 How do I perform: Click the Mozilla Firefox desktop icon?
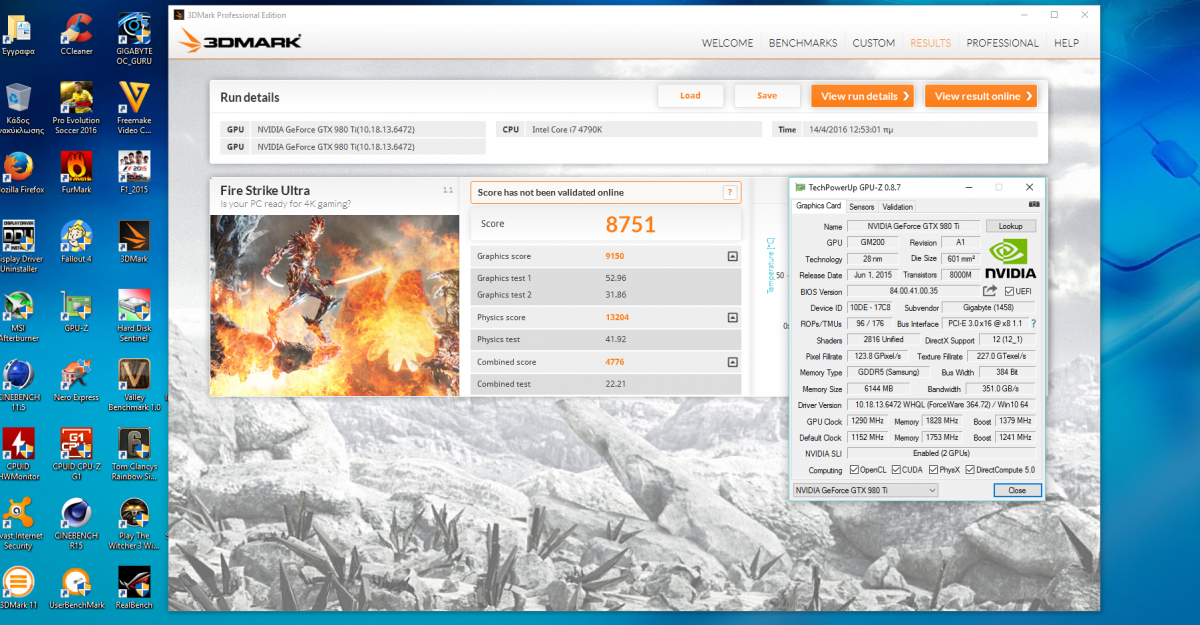tap(19, 172)
